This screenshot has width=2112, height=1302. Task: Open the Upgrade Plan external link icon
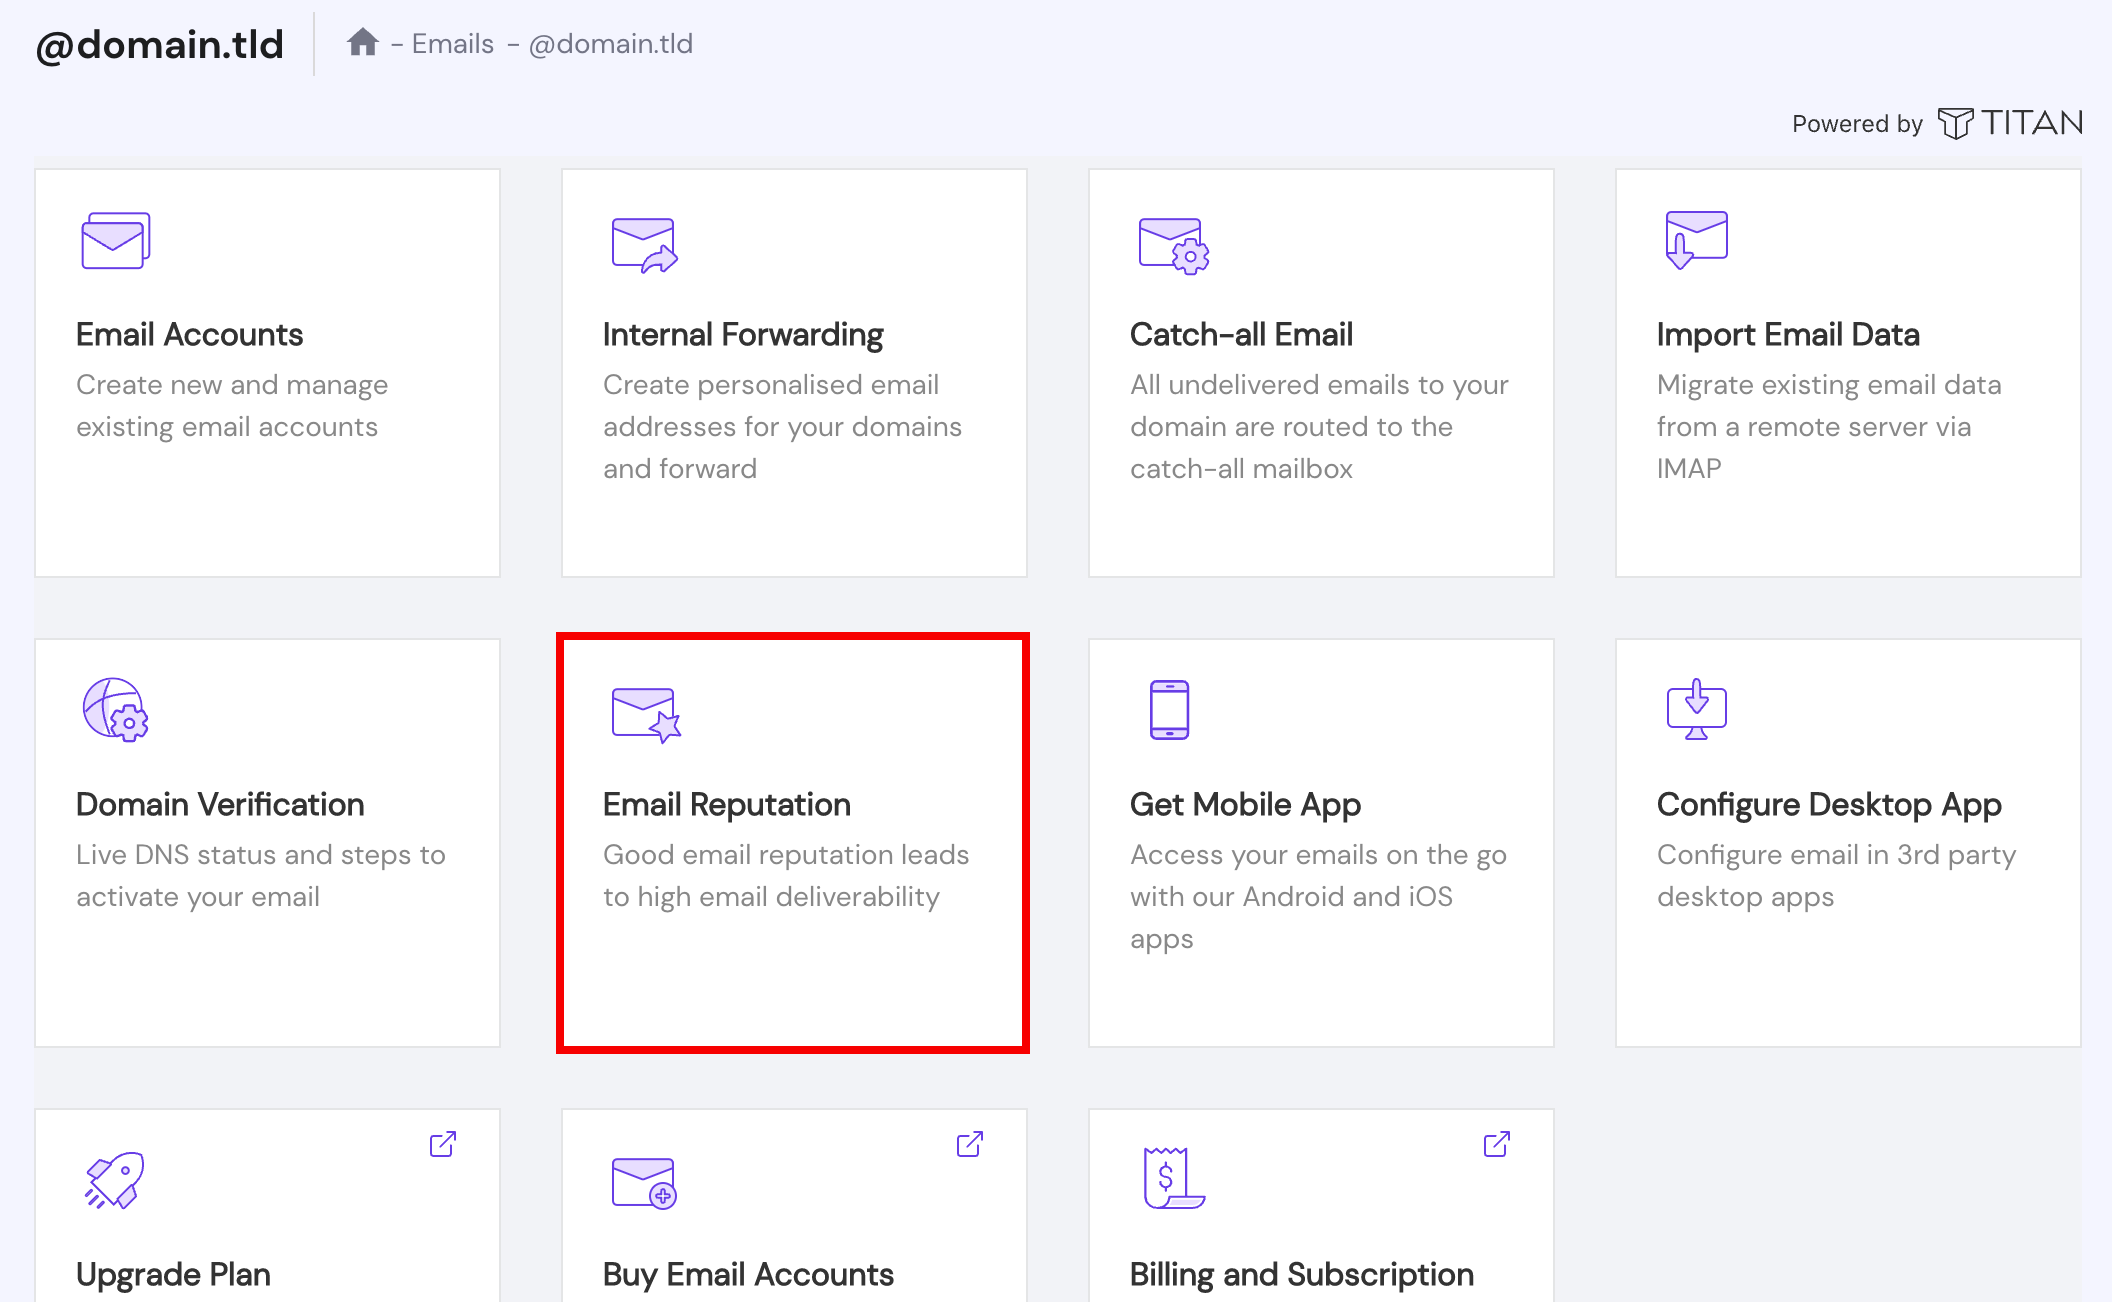click(x=443, y=1144)
